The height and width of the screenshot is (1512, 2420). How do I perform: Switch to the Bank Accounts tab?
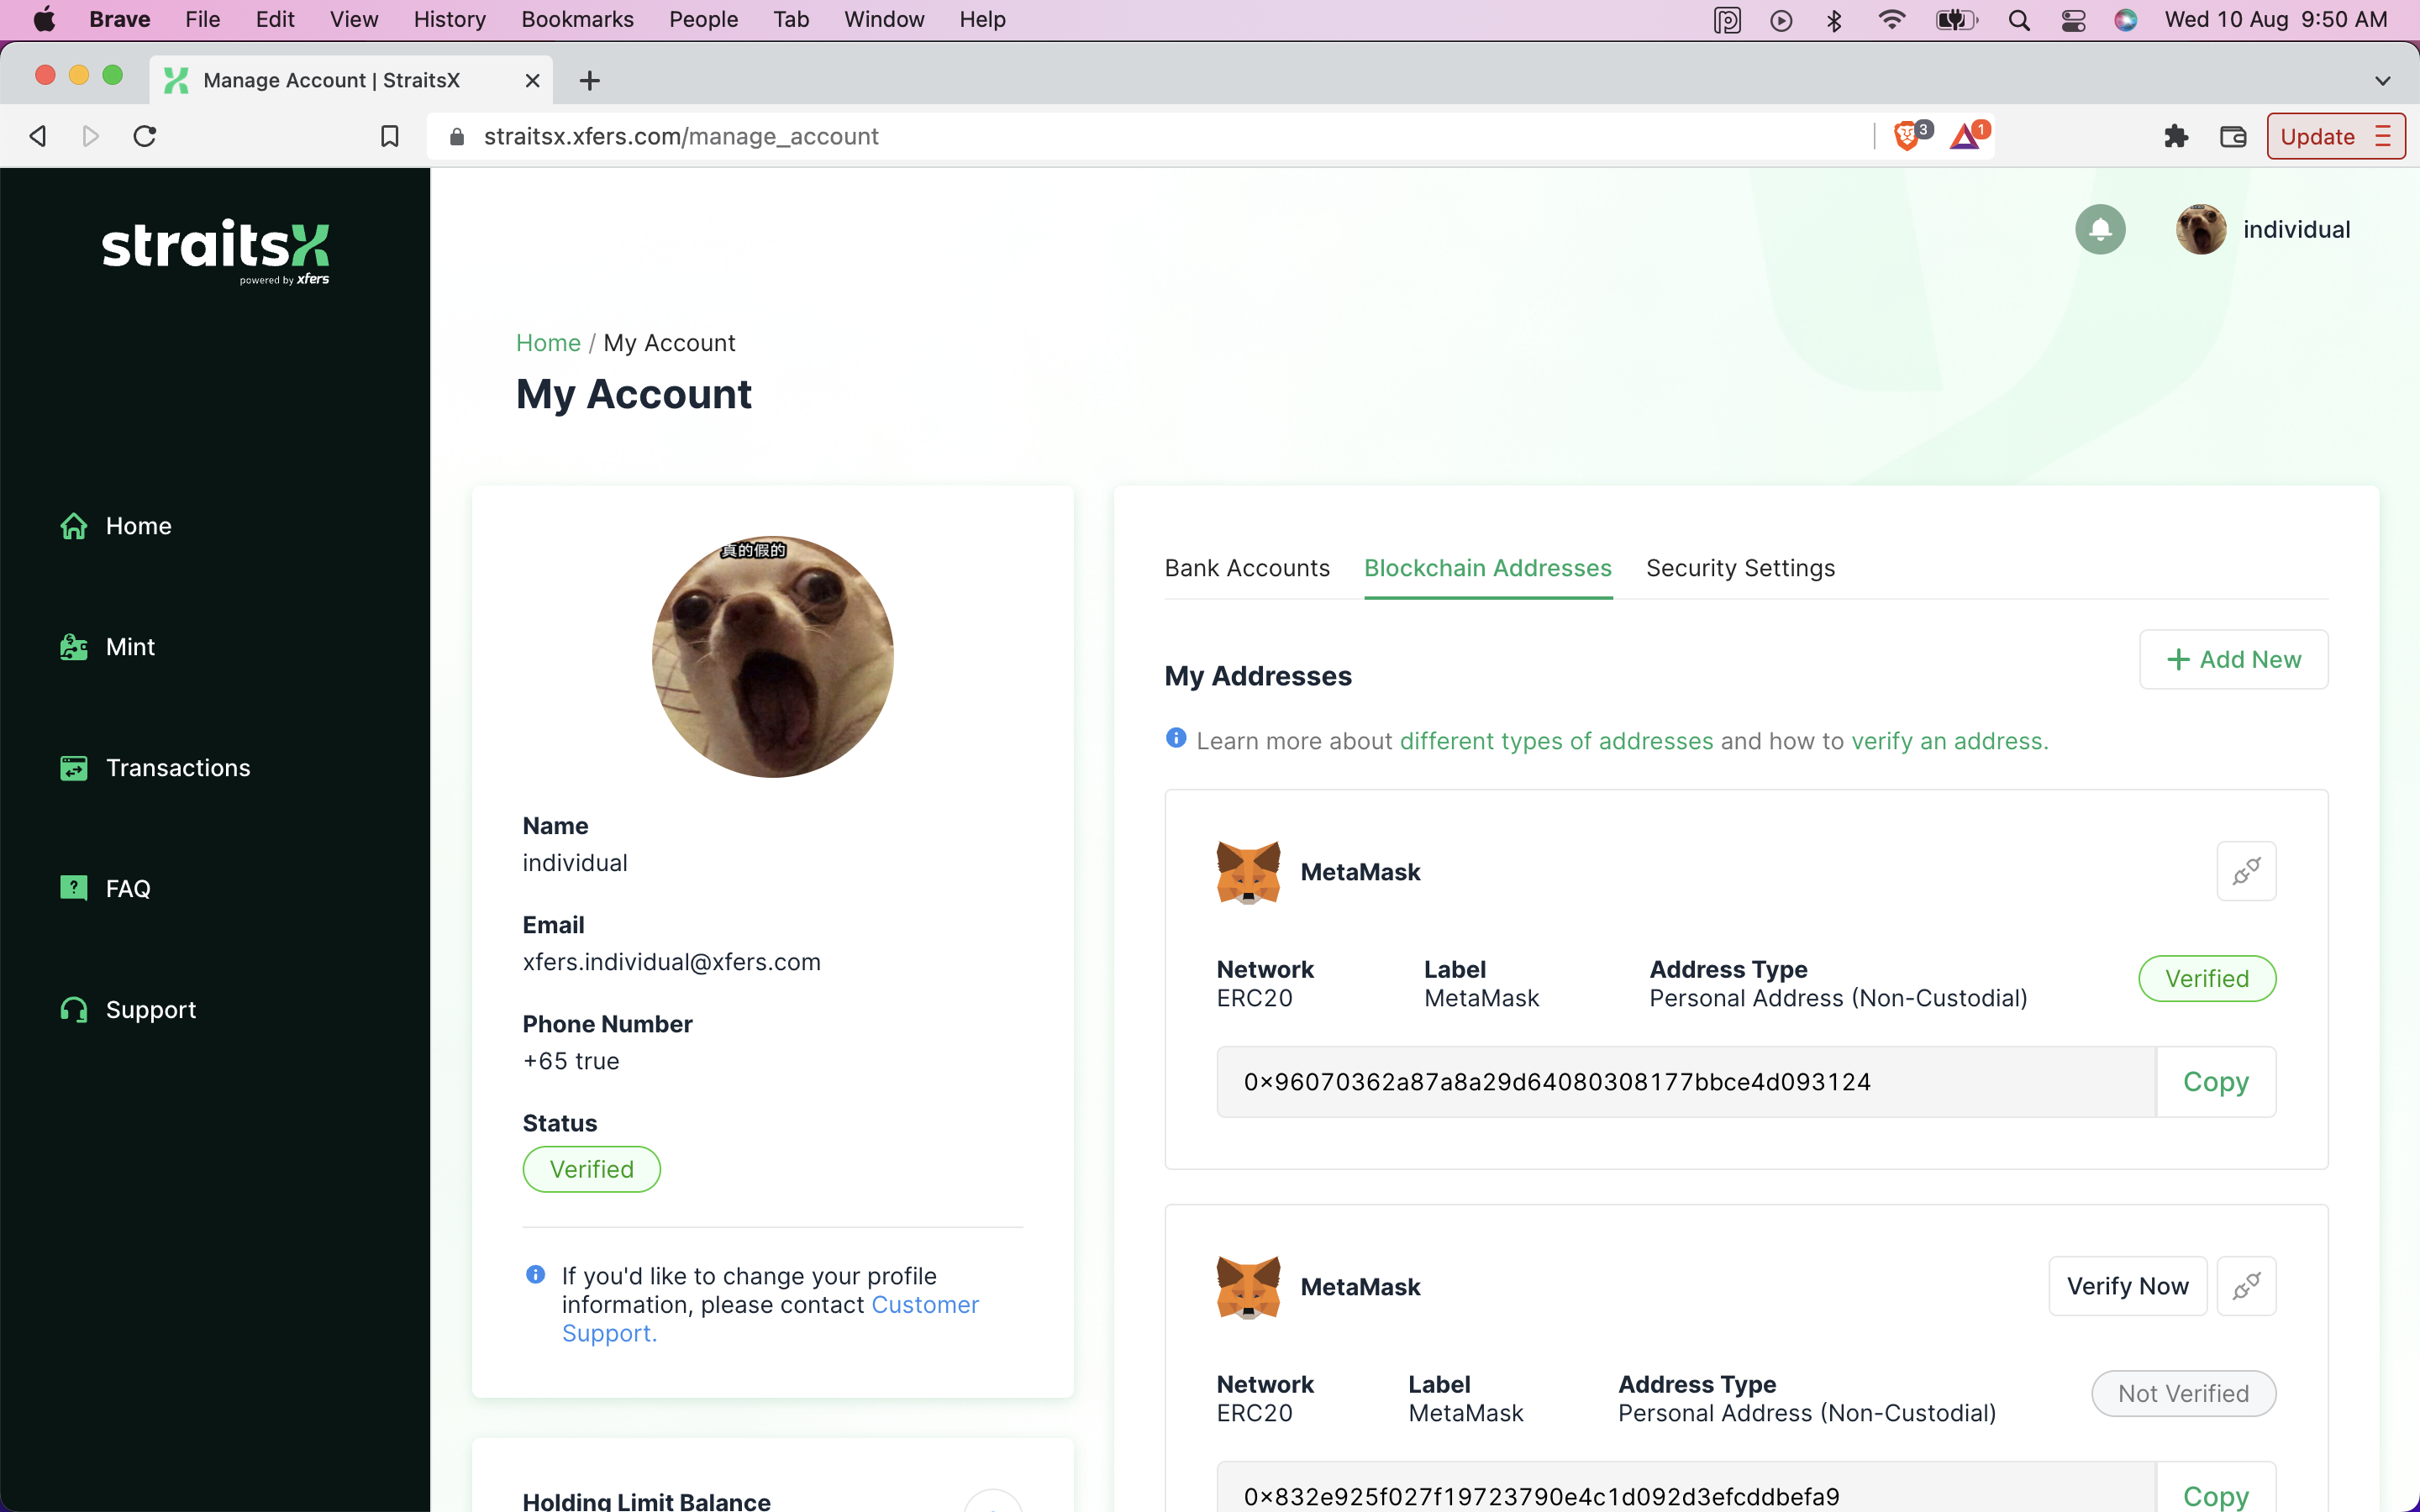(1246, 568)
